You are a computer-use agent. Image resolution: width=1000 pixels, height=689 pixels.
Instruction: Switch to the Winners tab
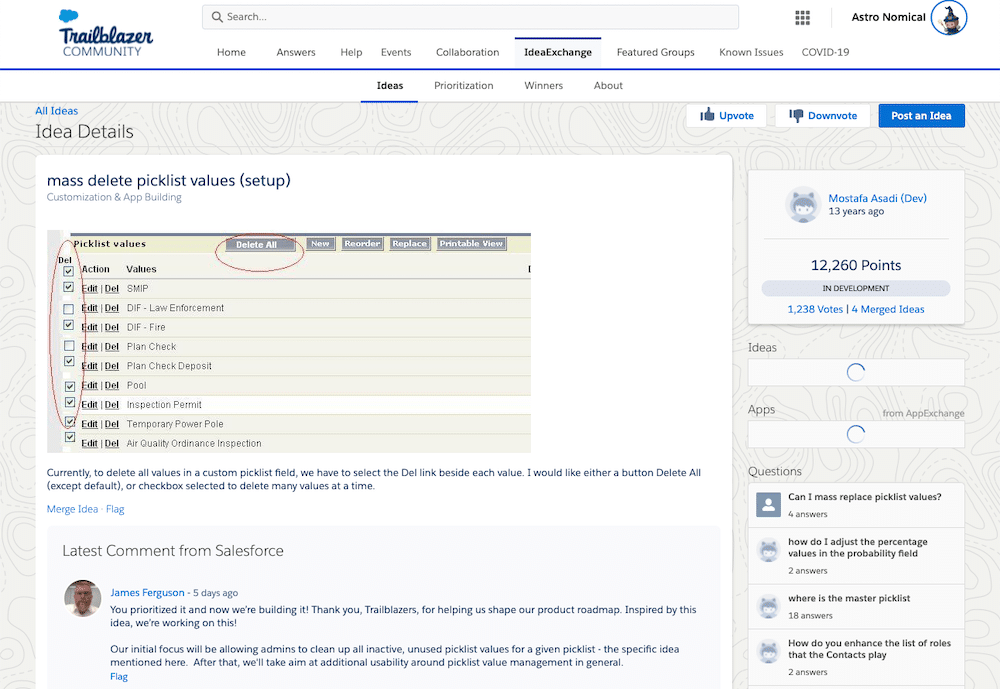click(x=543, y=85)
